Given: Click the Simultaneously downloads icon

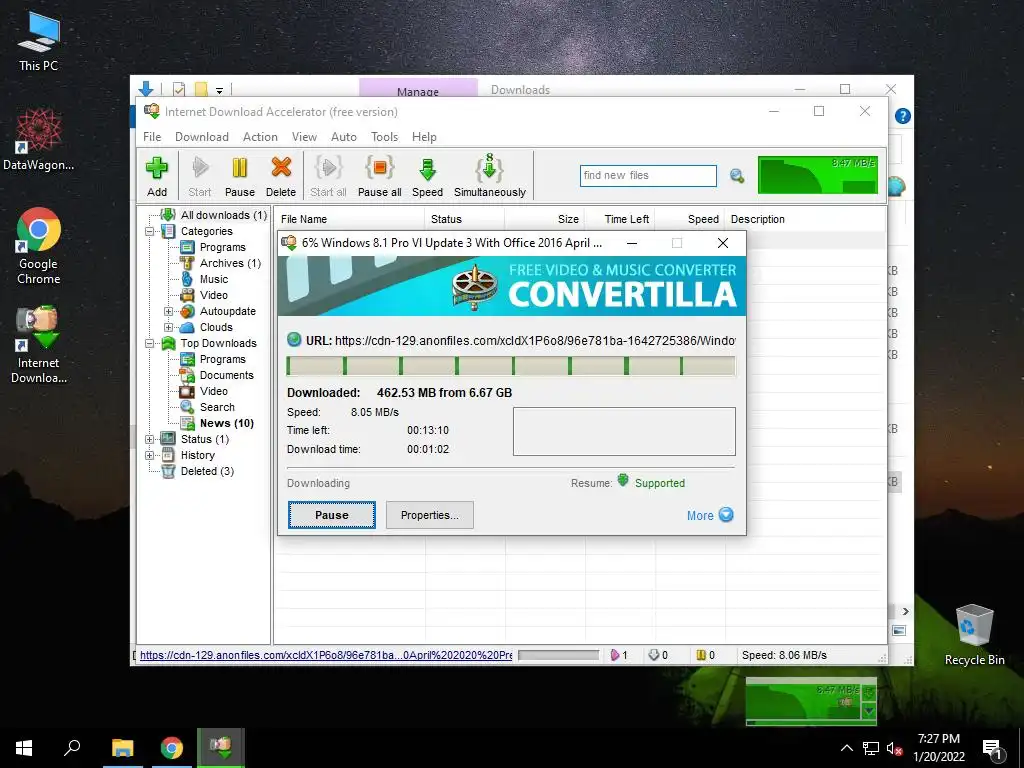Looking at the screenshot, I should pos(490,176).
